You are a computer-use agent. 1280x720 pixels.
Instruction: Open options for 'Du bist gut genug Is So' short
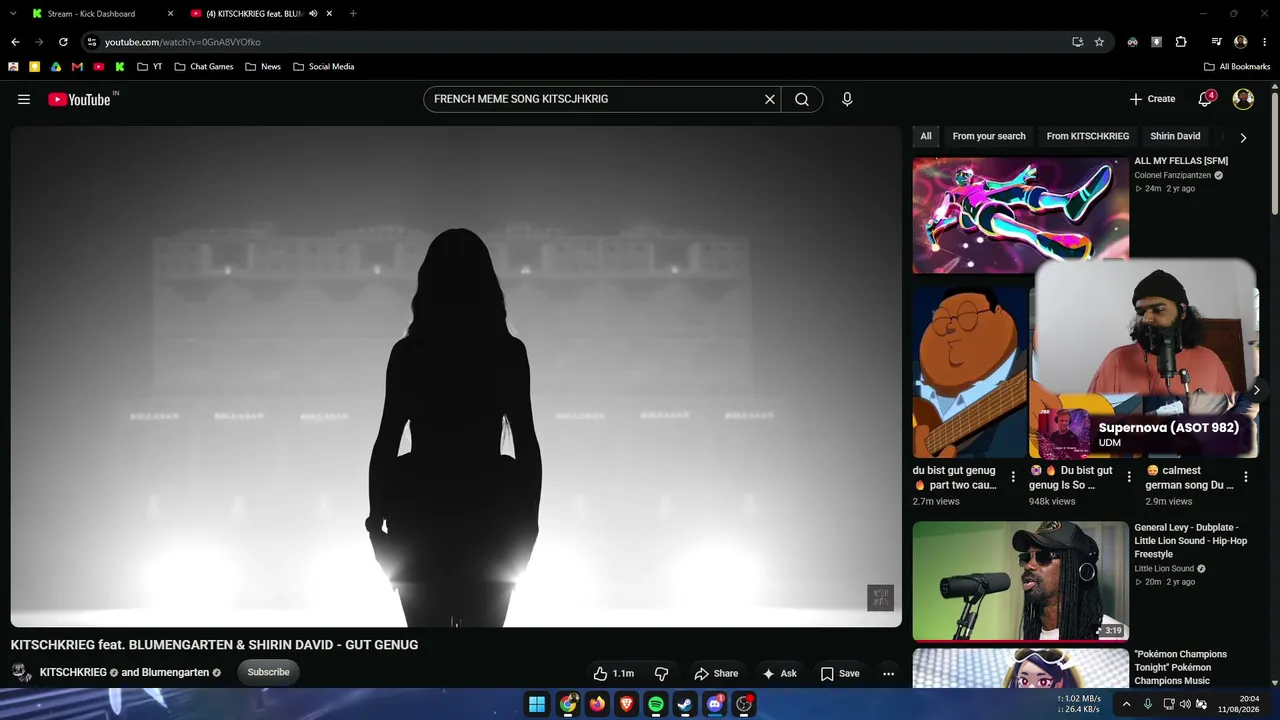coord(1130,477)
